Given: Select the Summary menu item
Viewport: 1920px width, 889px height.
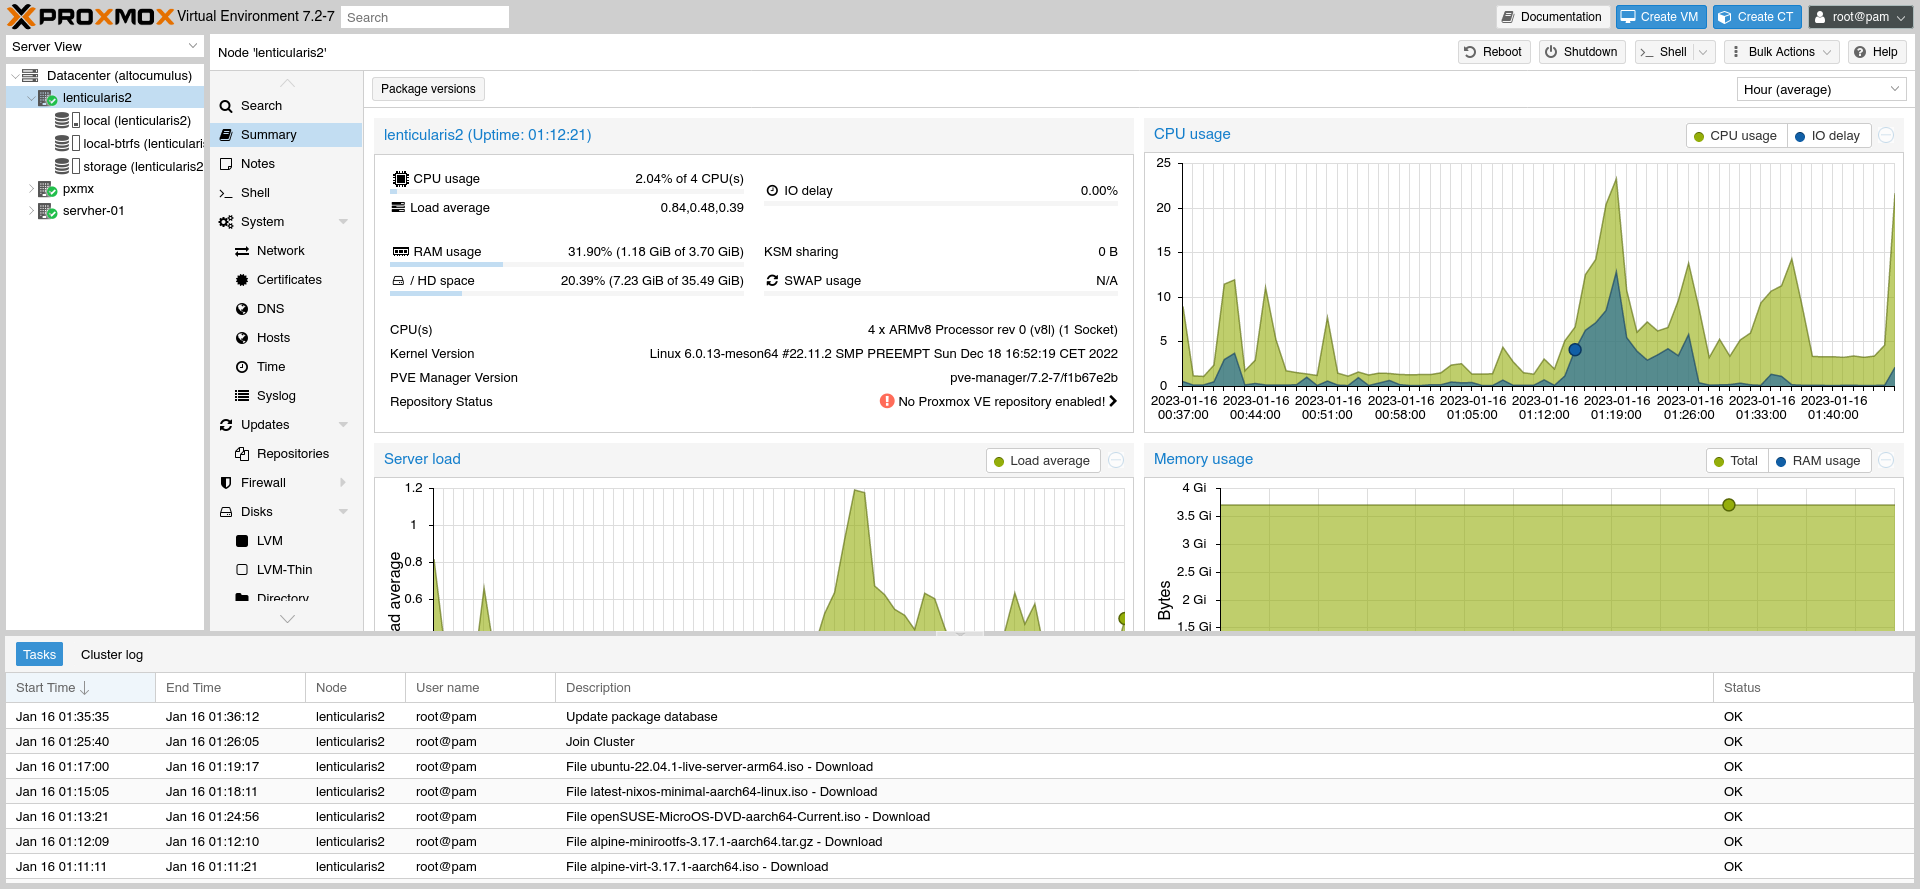Looking at the screenshot, I should point(286,135).
